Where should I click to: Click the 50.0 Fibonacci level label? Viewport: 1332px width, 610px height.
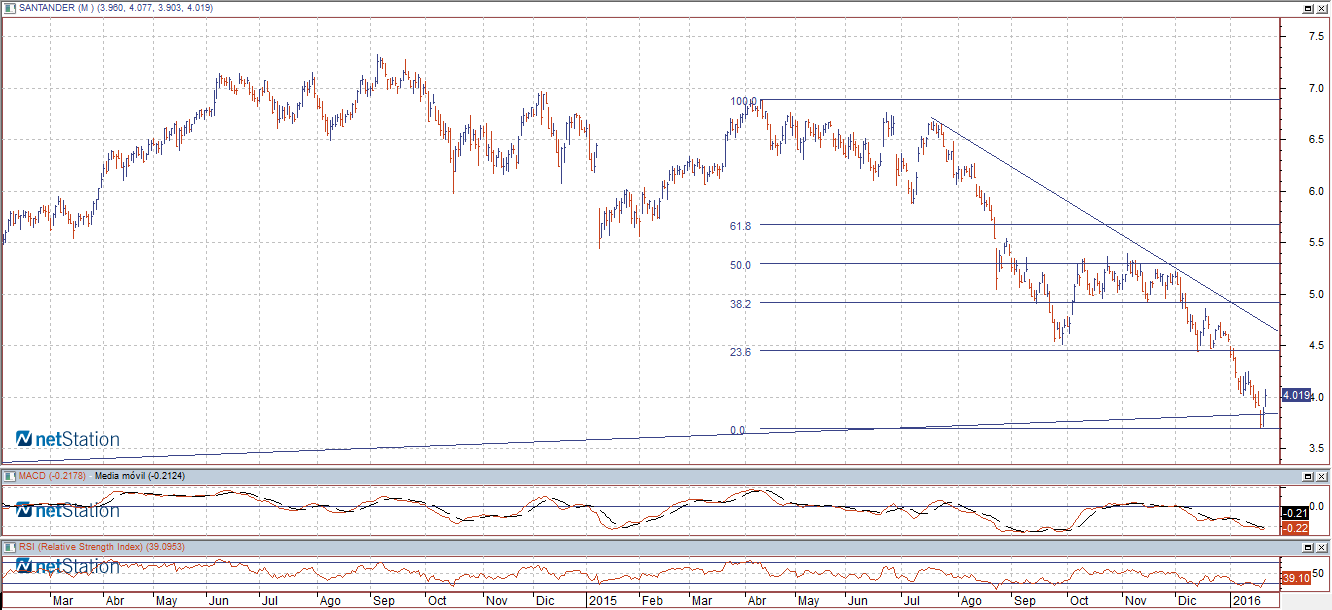point(740,265)
